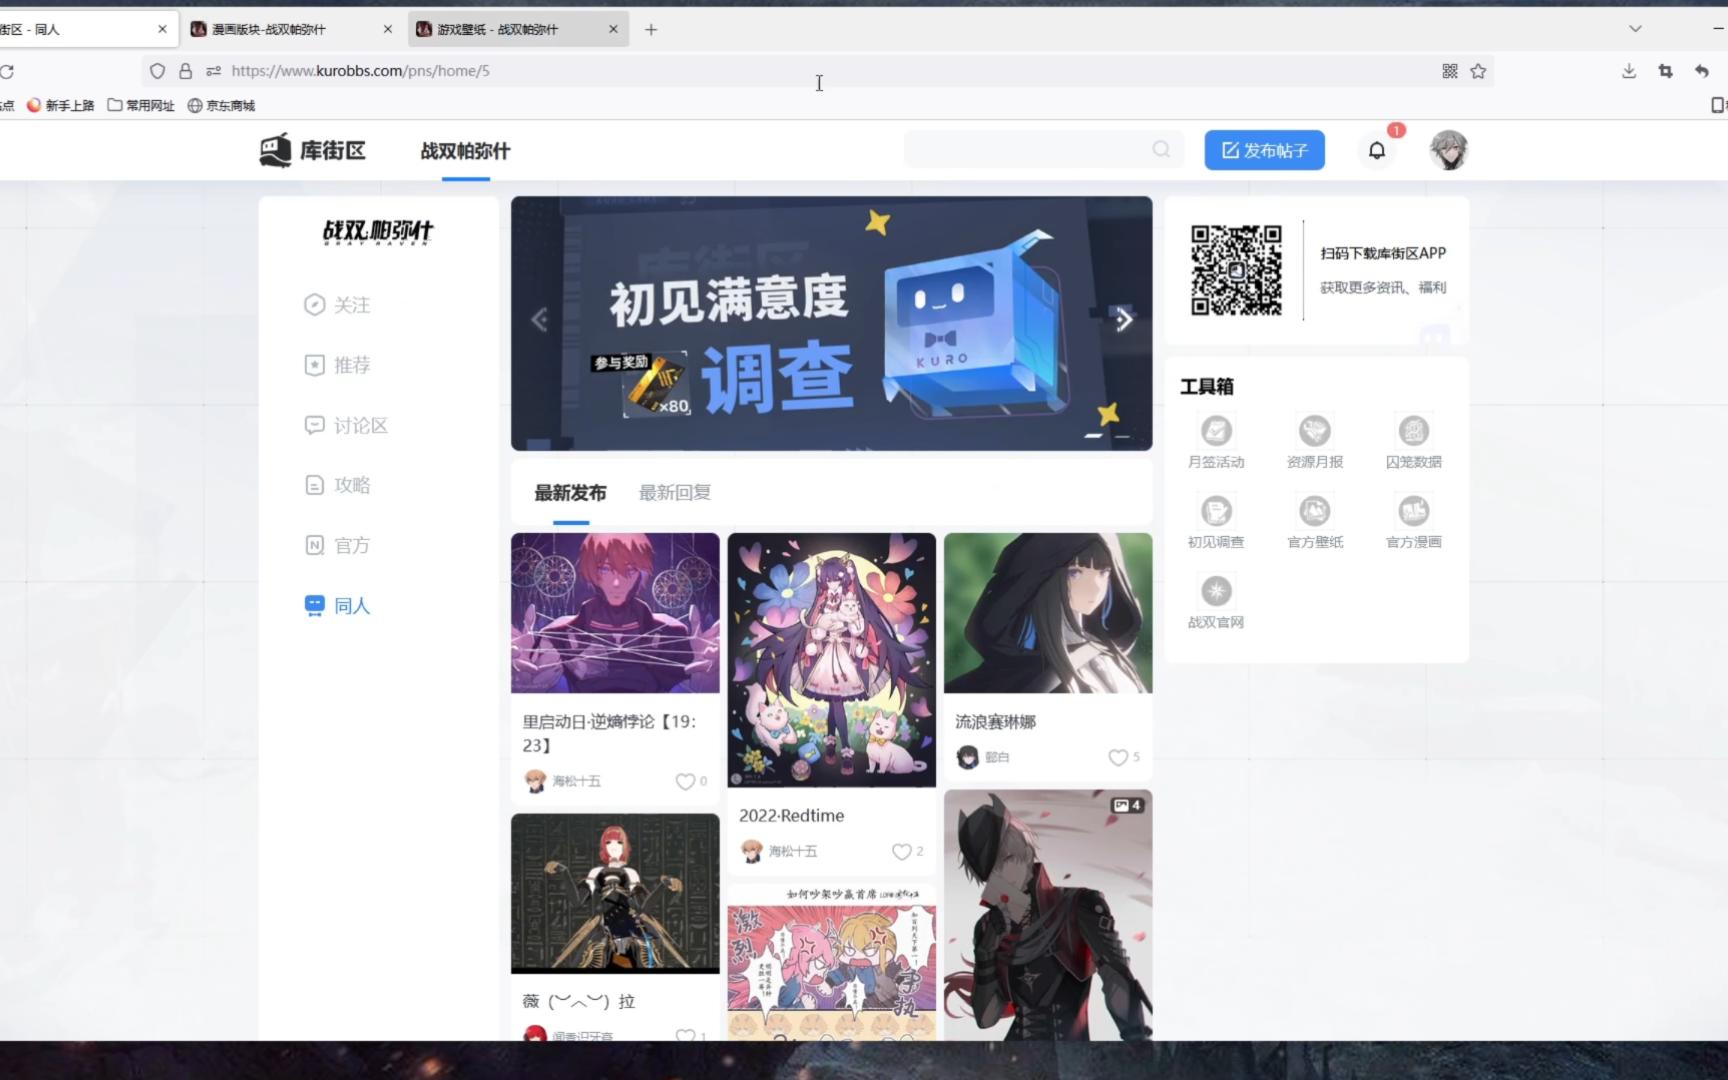Click the shield tracking protection icon
The width and height of the screenshot is (1728, 1080).
[157, 71]
